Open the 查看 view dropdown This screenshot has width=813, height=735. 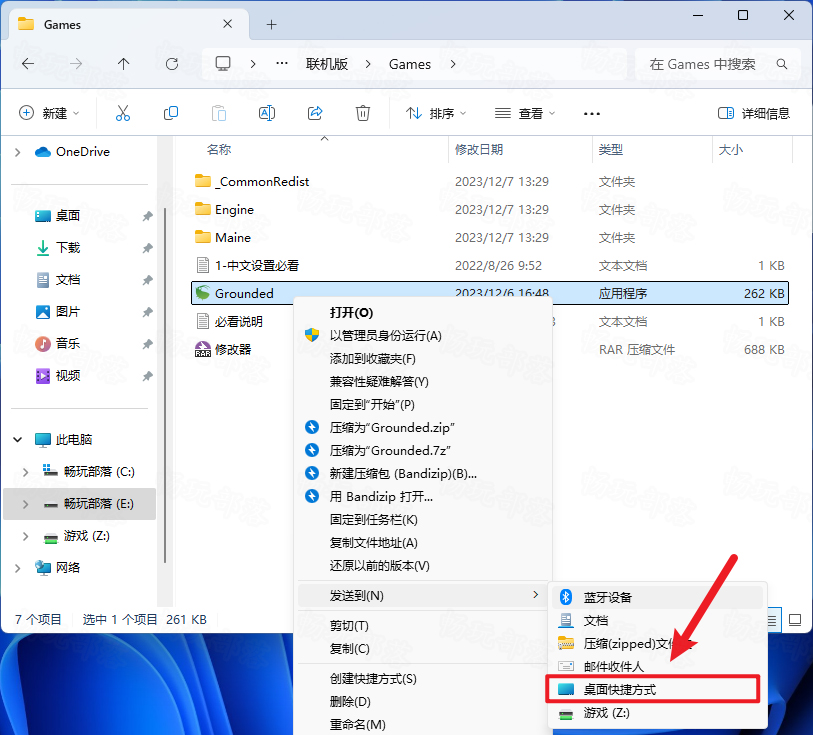tap(525, 113)
